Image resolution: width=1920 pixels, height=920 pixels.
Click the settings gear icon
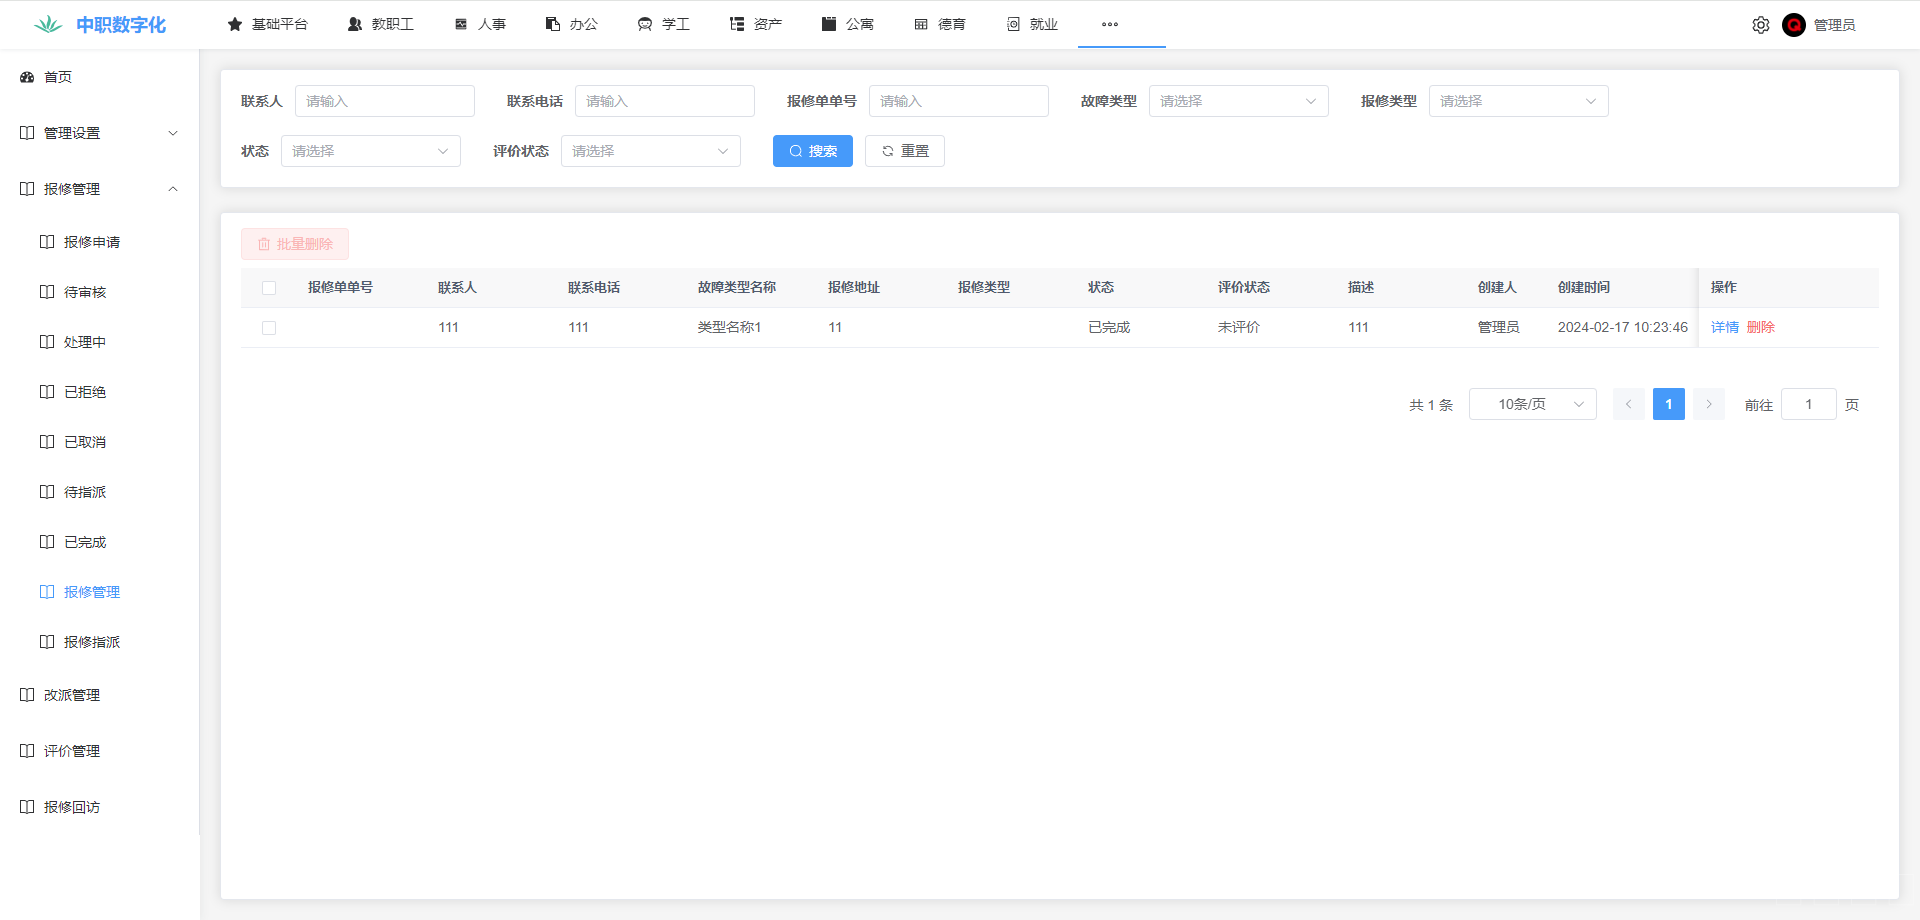[x=1760, y=25]
